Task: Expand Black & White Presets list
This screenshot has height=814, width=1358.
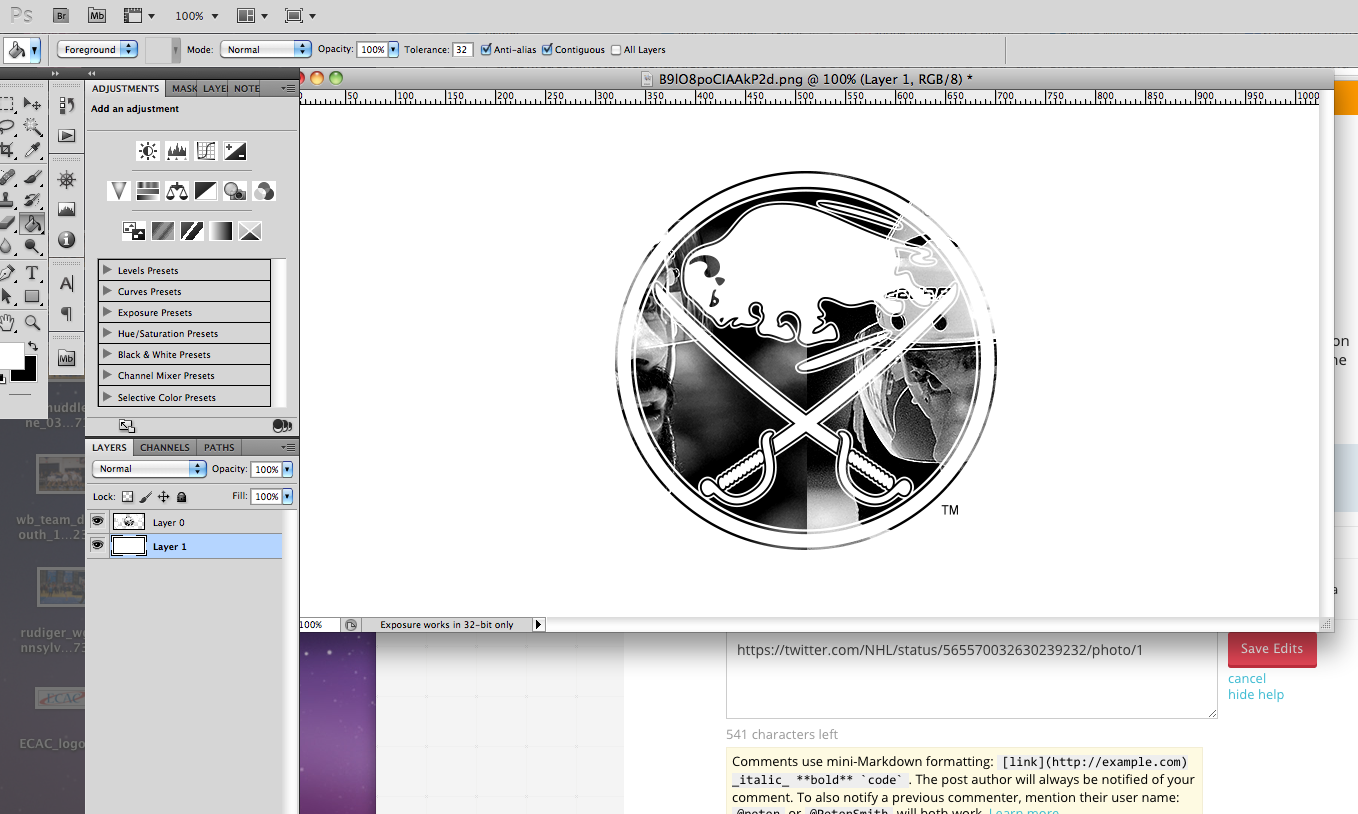Action: point(108,354)
